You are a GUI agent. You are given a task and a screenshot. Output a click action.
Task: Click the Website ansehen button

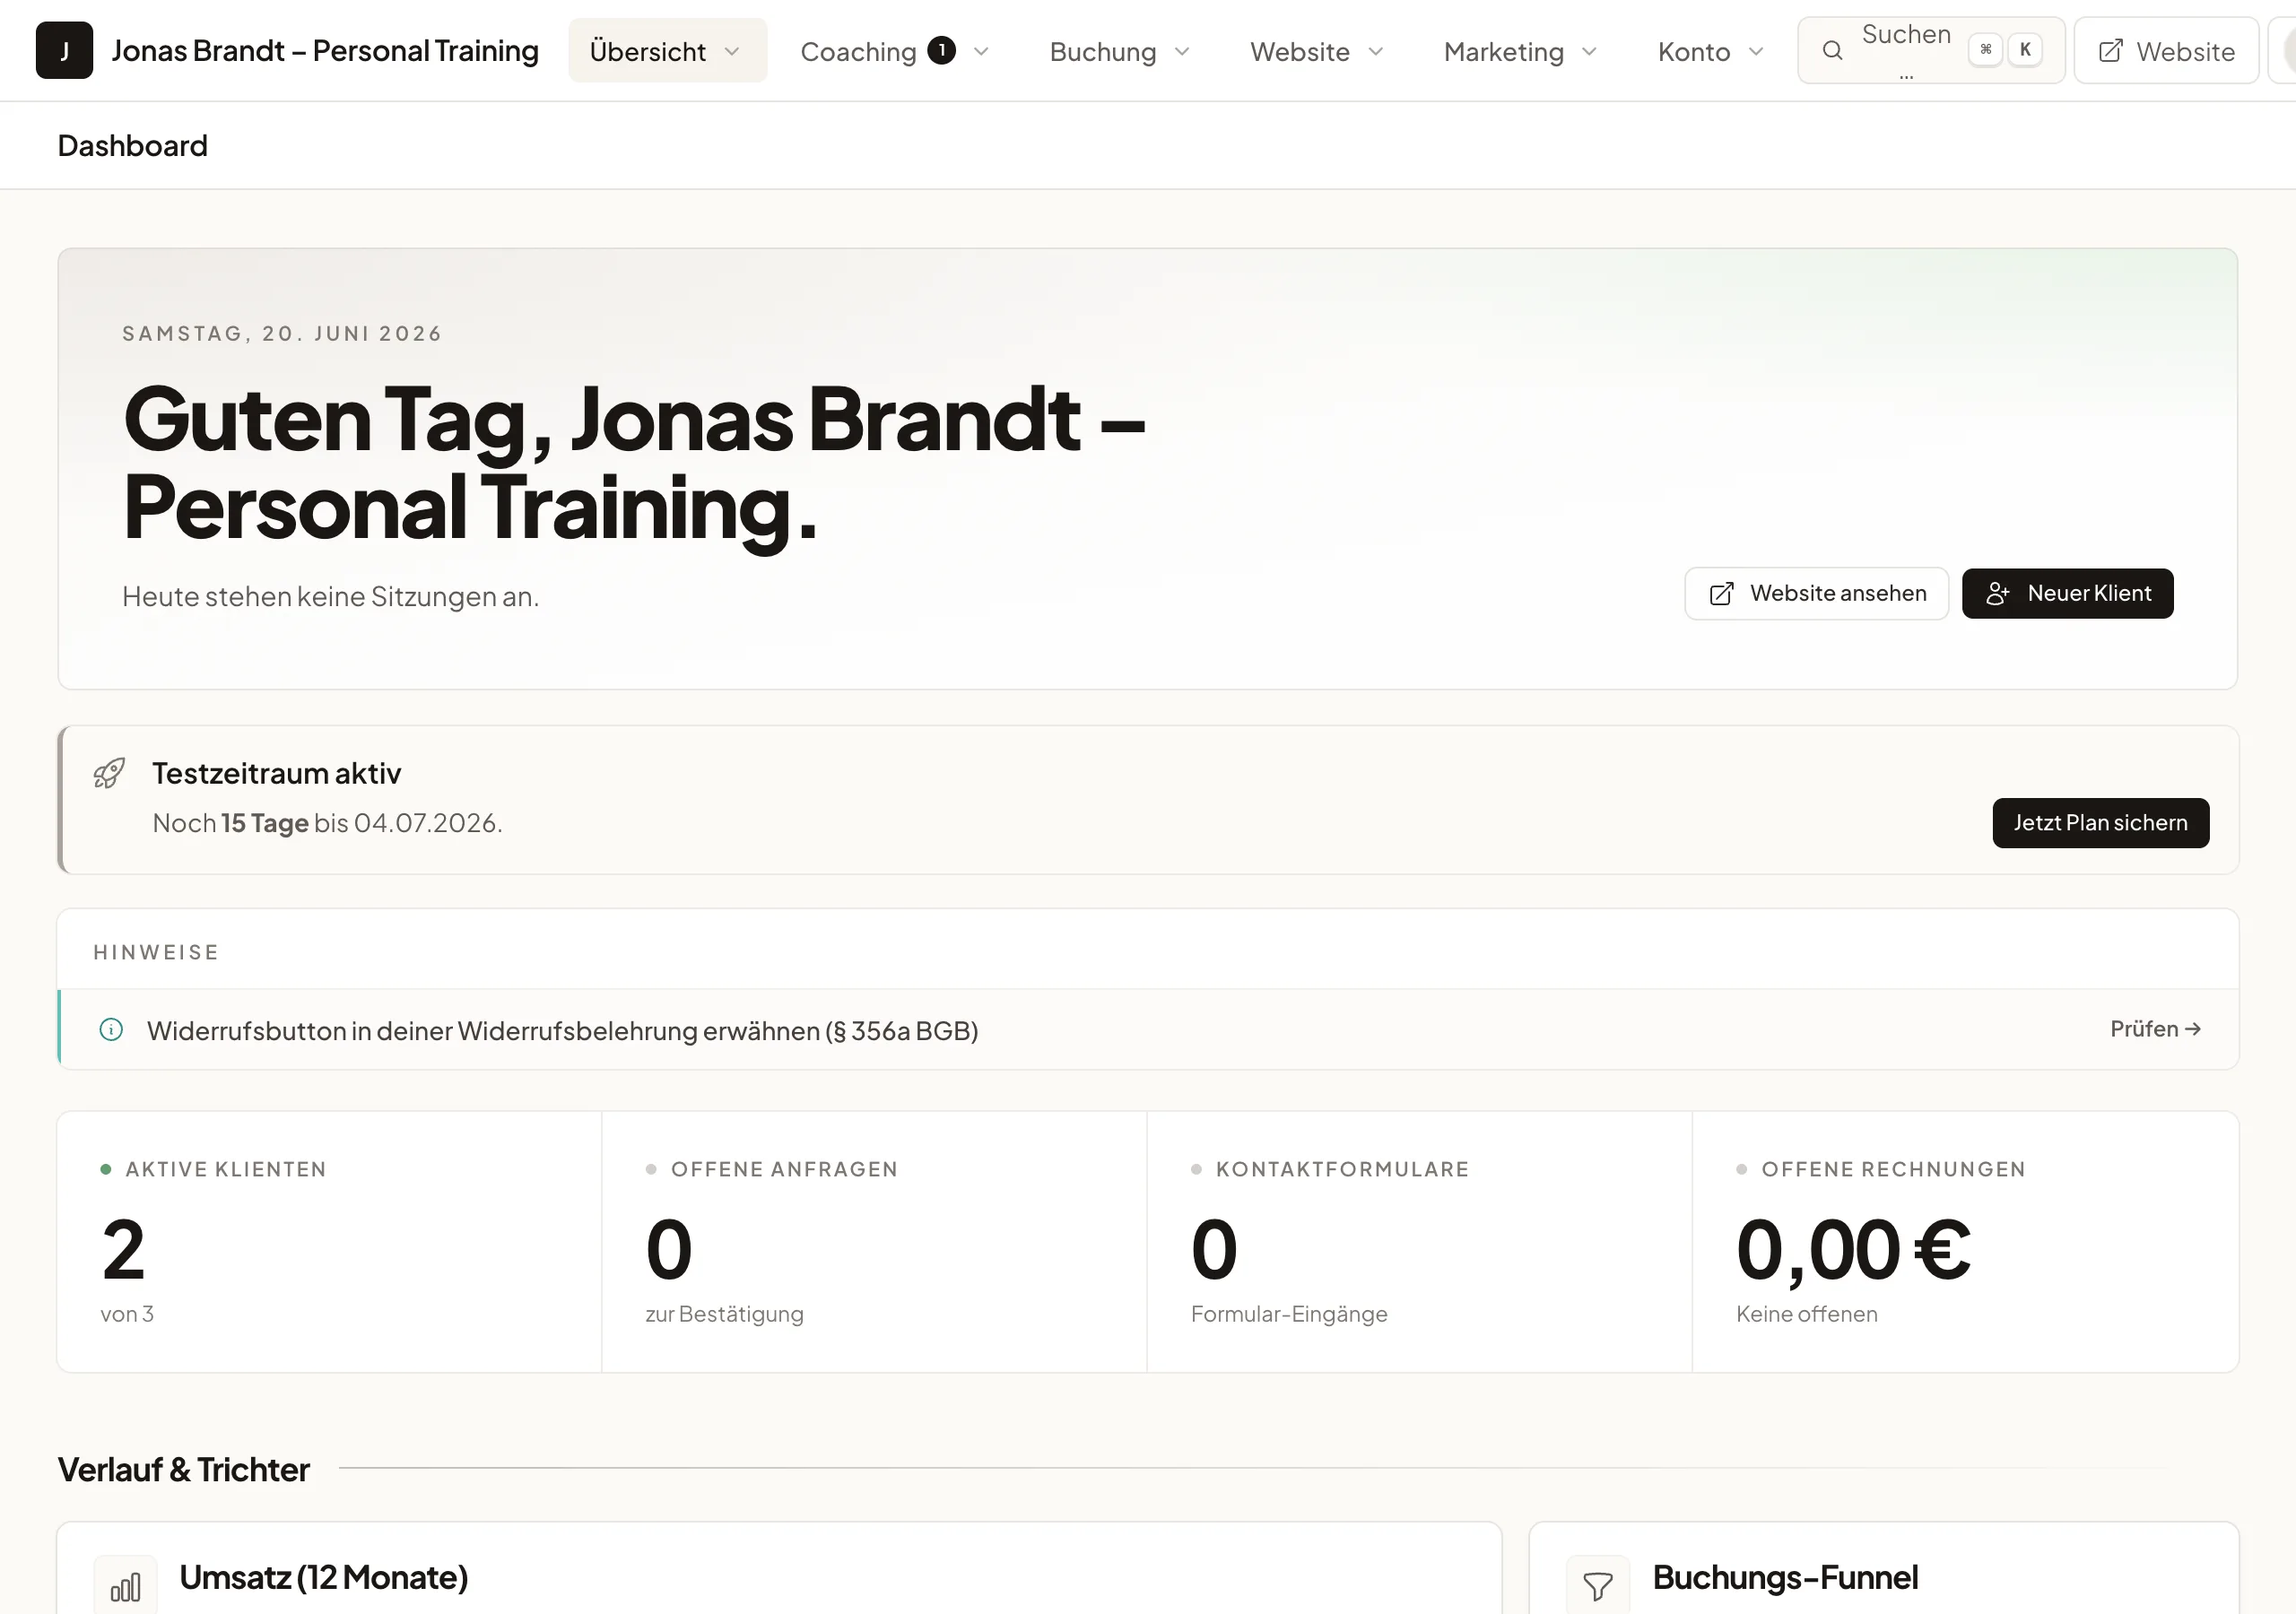(1816, 594)
